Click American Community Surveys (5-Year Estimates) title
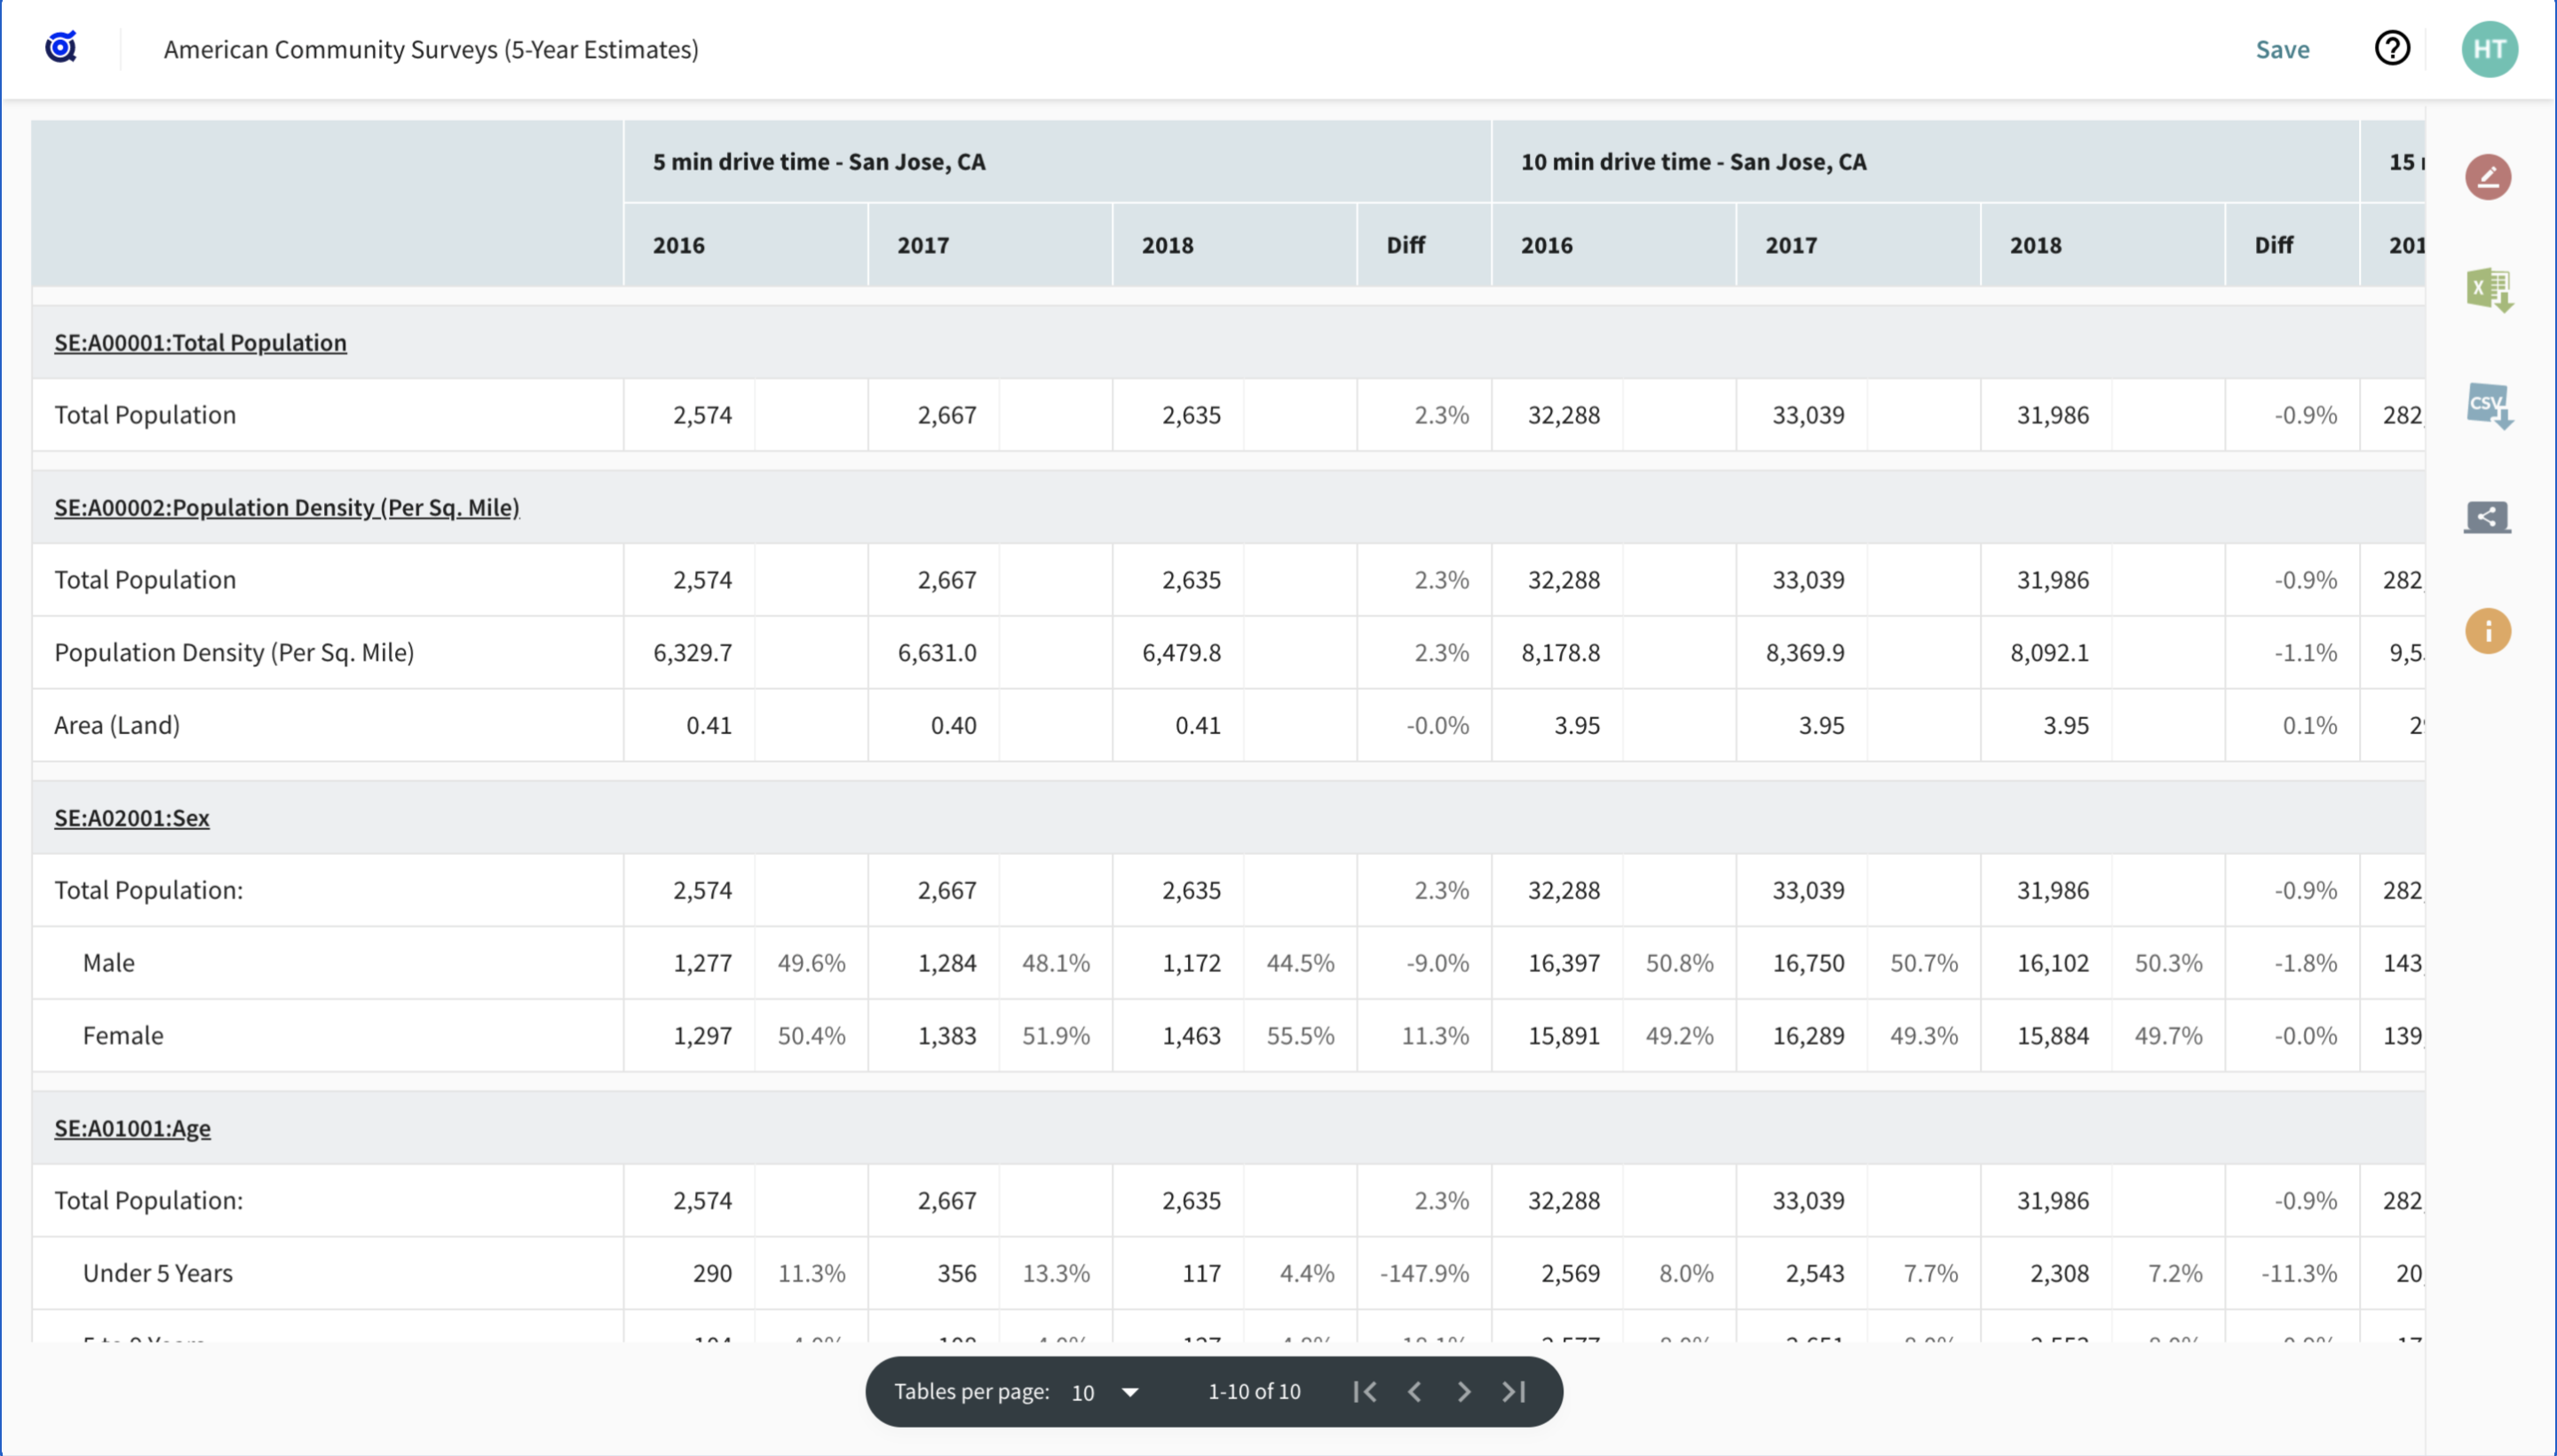2557x1456 pixels. (431, 49)
